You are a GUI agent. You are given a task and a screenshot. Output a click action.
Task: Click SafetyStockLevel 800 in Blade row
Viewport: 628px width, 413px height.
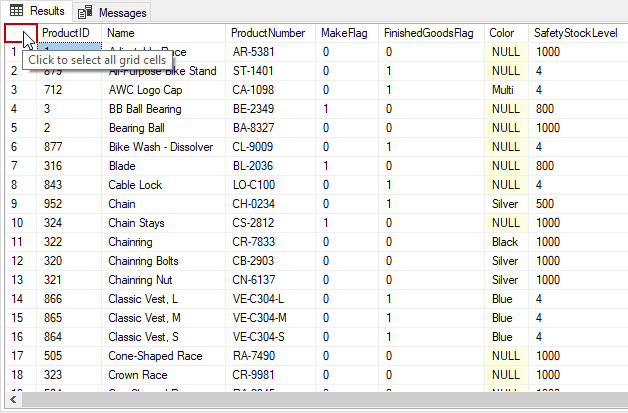[579, 166]
